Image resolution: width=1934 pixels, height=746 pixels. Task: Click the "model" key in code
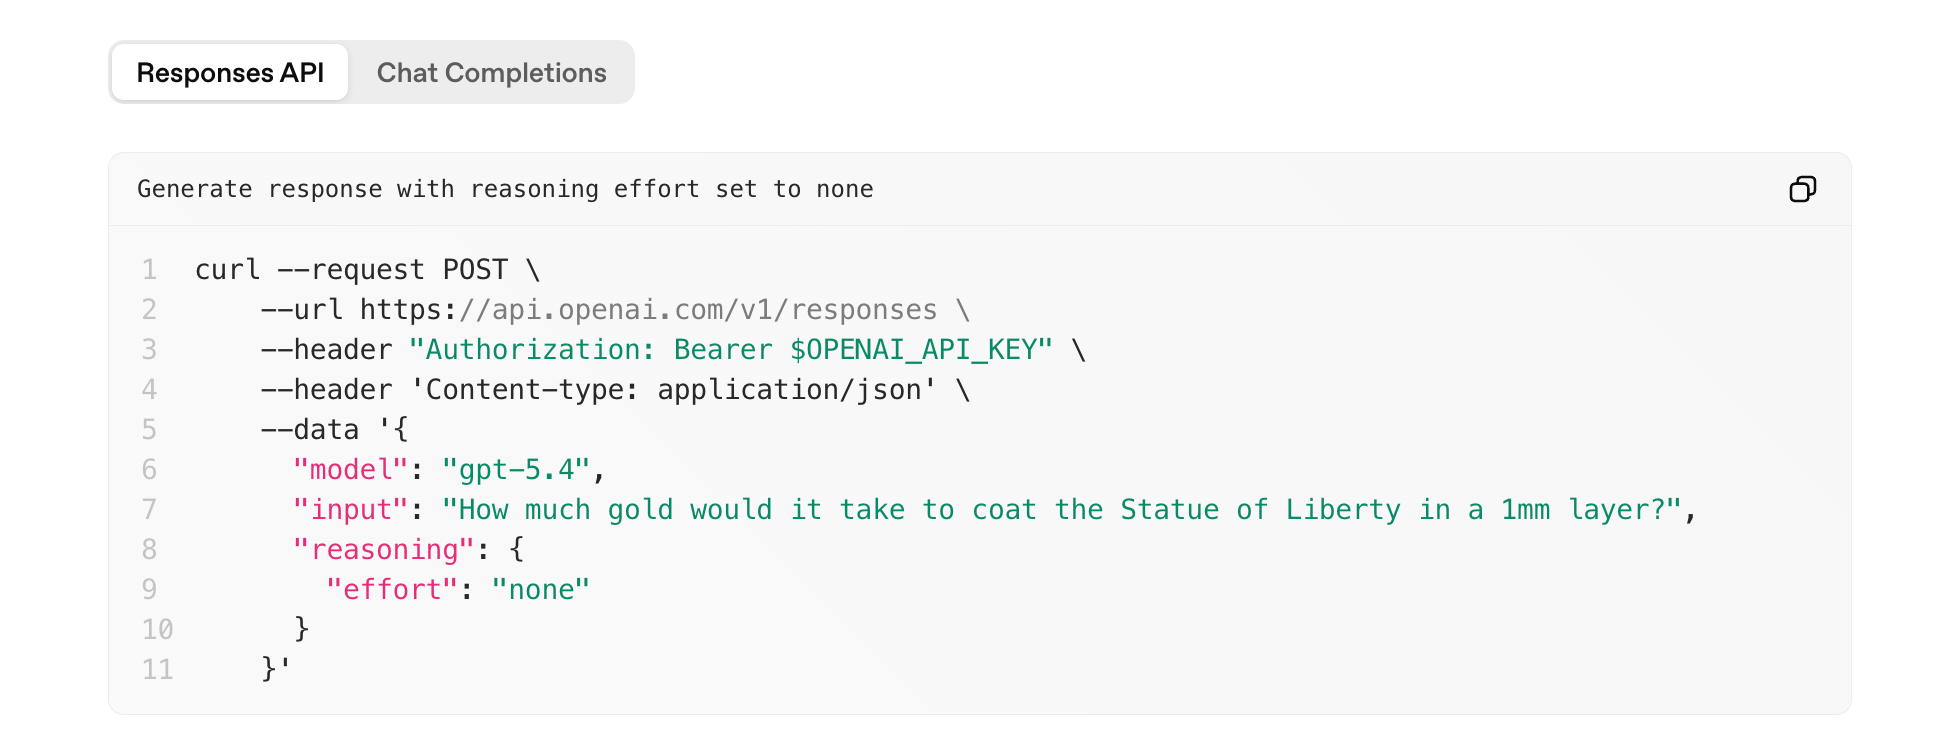(x=350, y=470)
